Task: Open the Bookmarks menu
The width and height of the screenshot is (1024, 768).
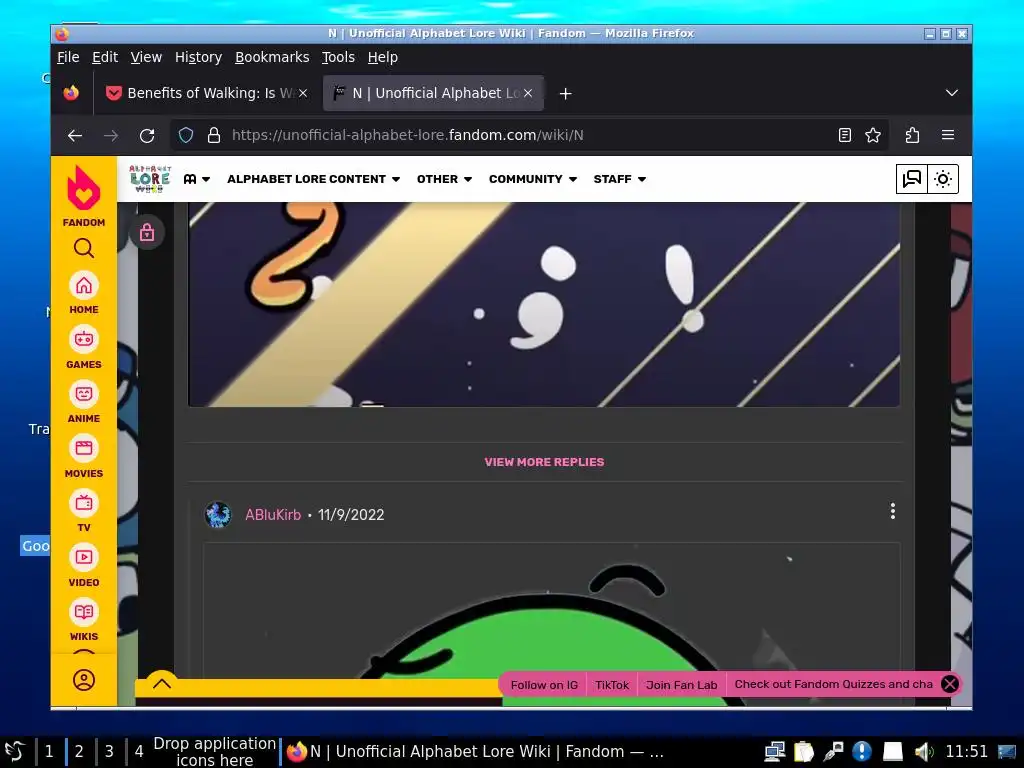Action: point(272,57)
